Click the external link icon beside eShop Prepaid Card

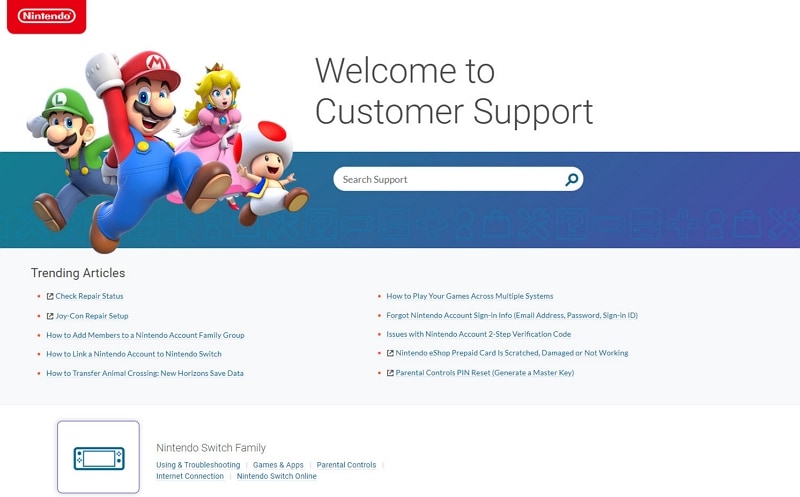coord(390,353)
